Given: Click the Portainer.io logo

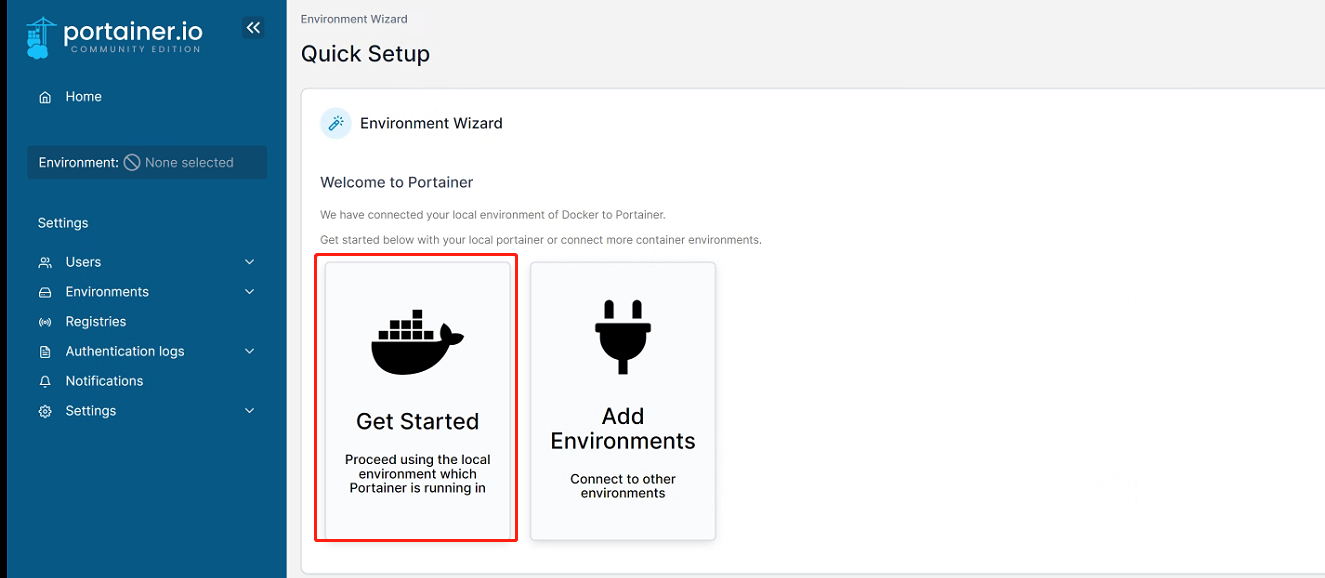Looking at the screenshot, I should (114, 37).
